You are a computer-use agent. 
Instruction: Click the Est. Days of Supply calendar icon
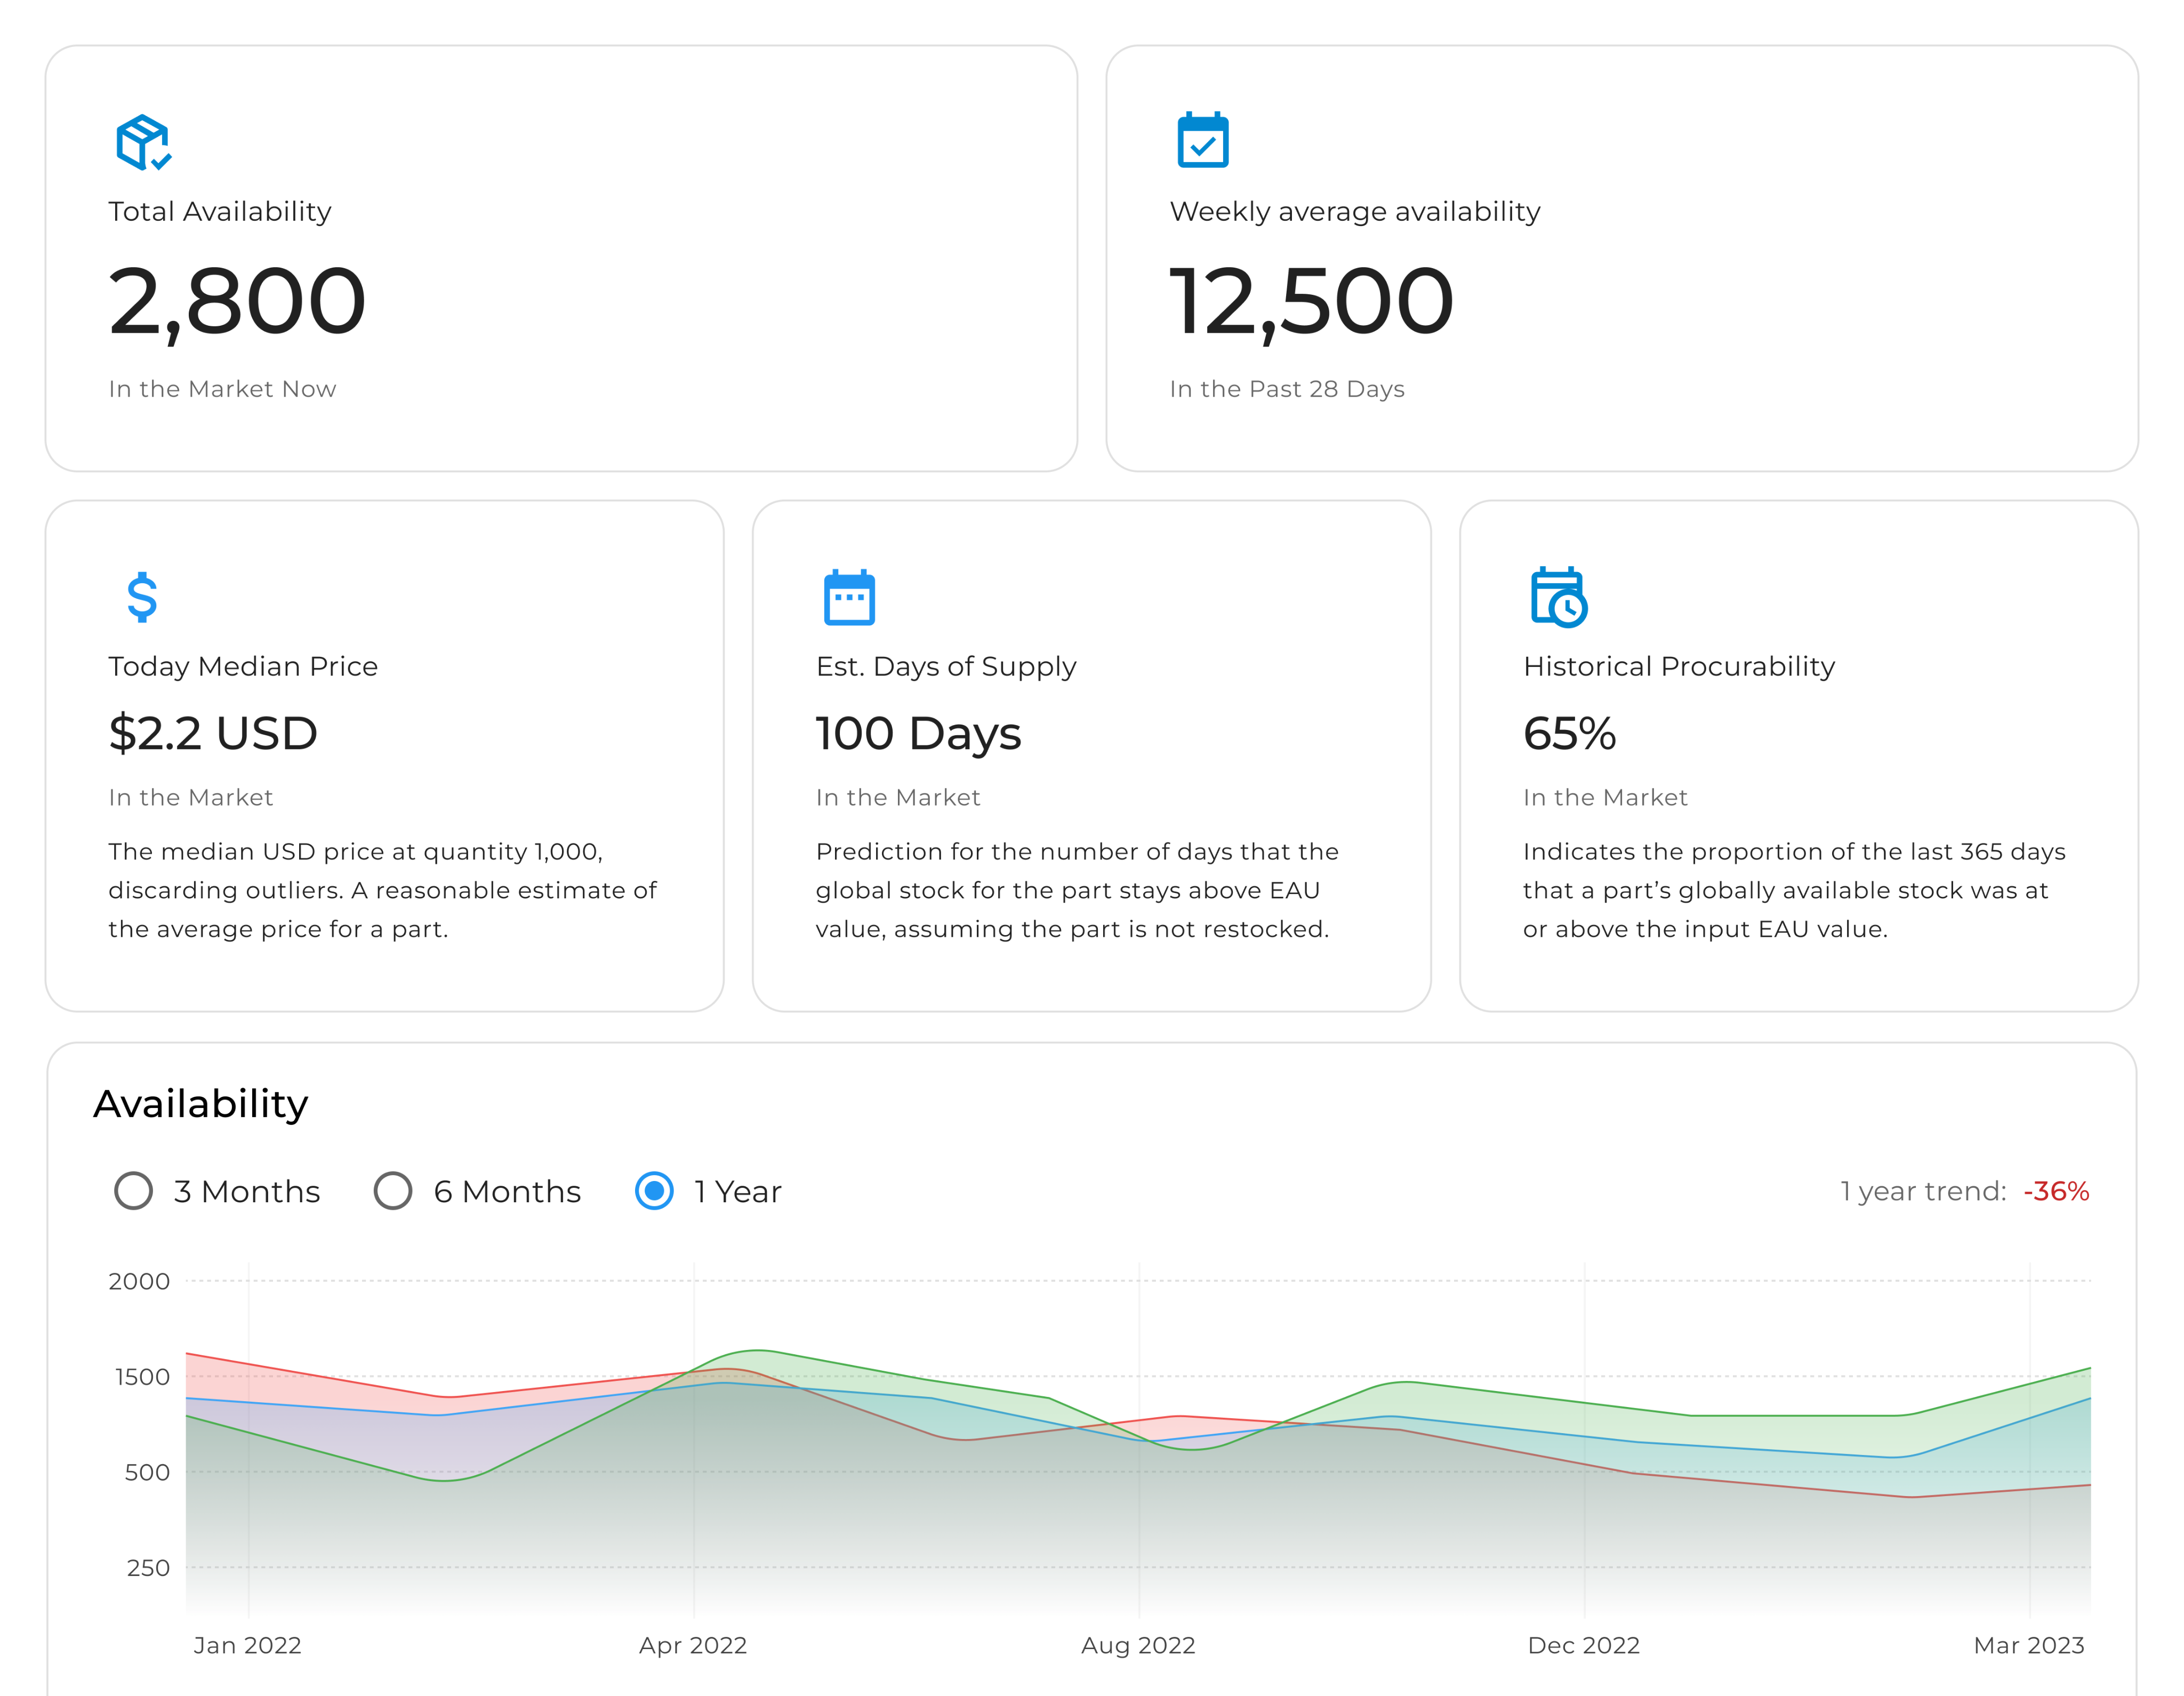pos(849,597)
